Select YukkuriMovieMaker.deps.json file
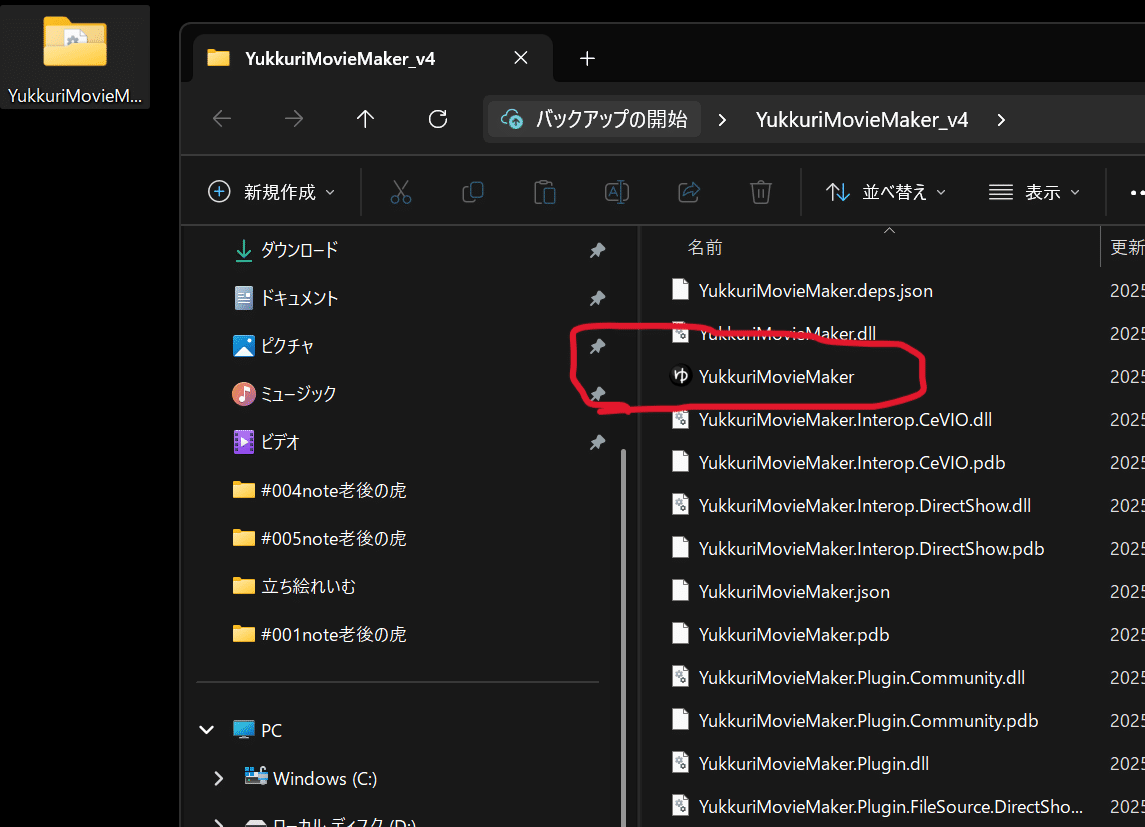 coord(816,291)
